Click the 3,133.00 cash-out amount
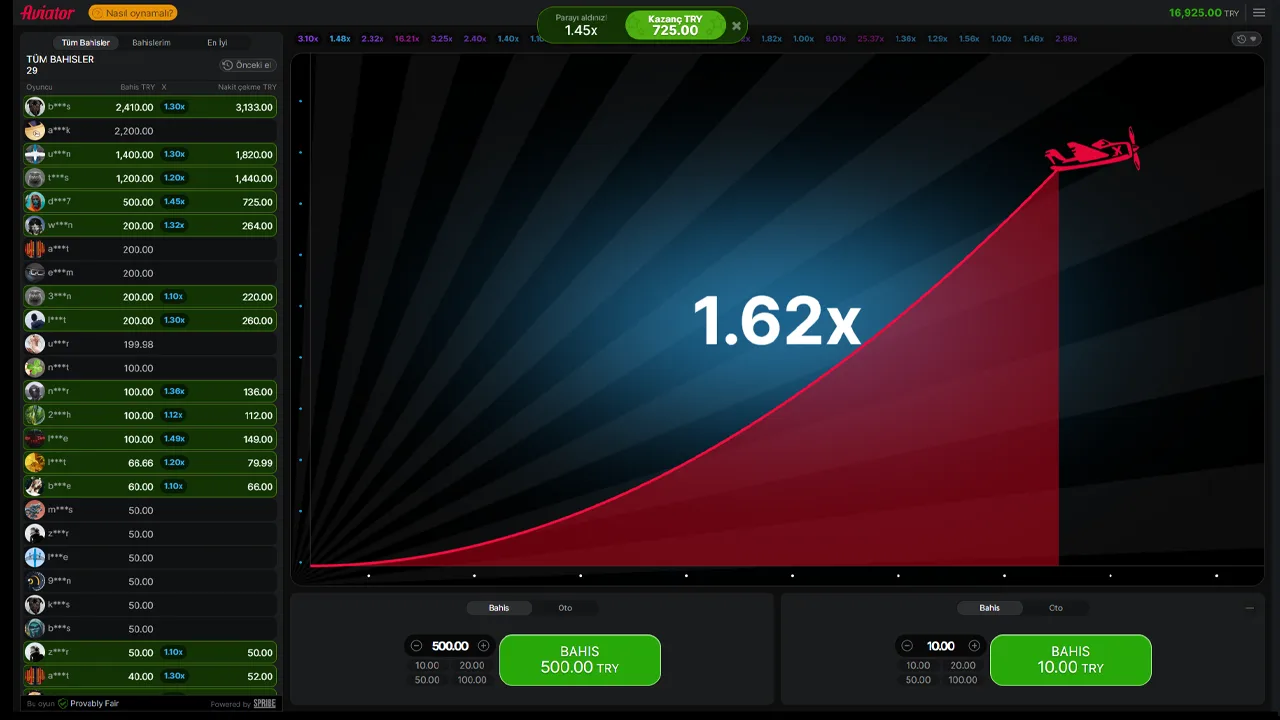 click(254, 107)
